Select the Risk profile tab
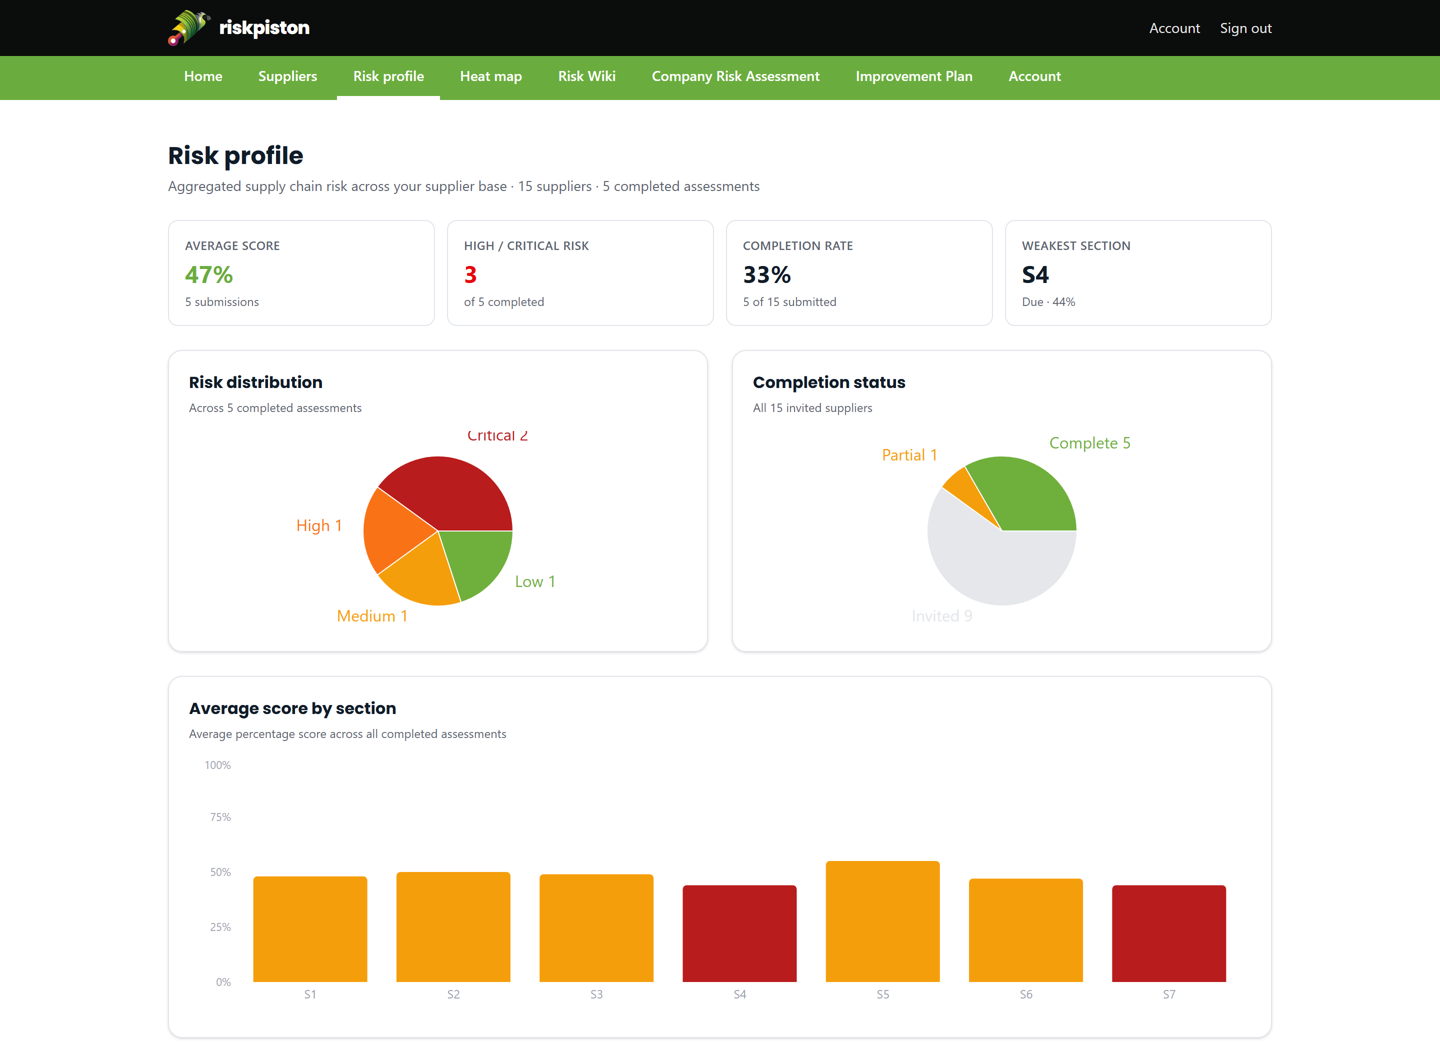1440x1045 pixels. (388, 77)
